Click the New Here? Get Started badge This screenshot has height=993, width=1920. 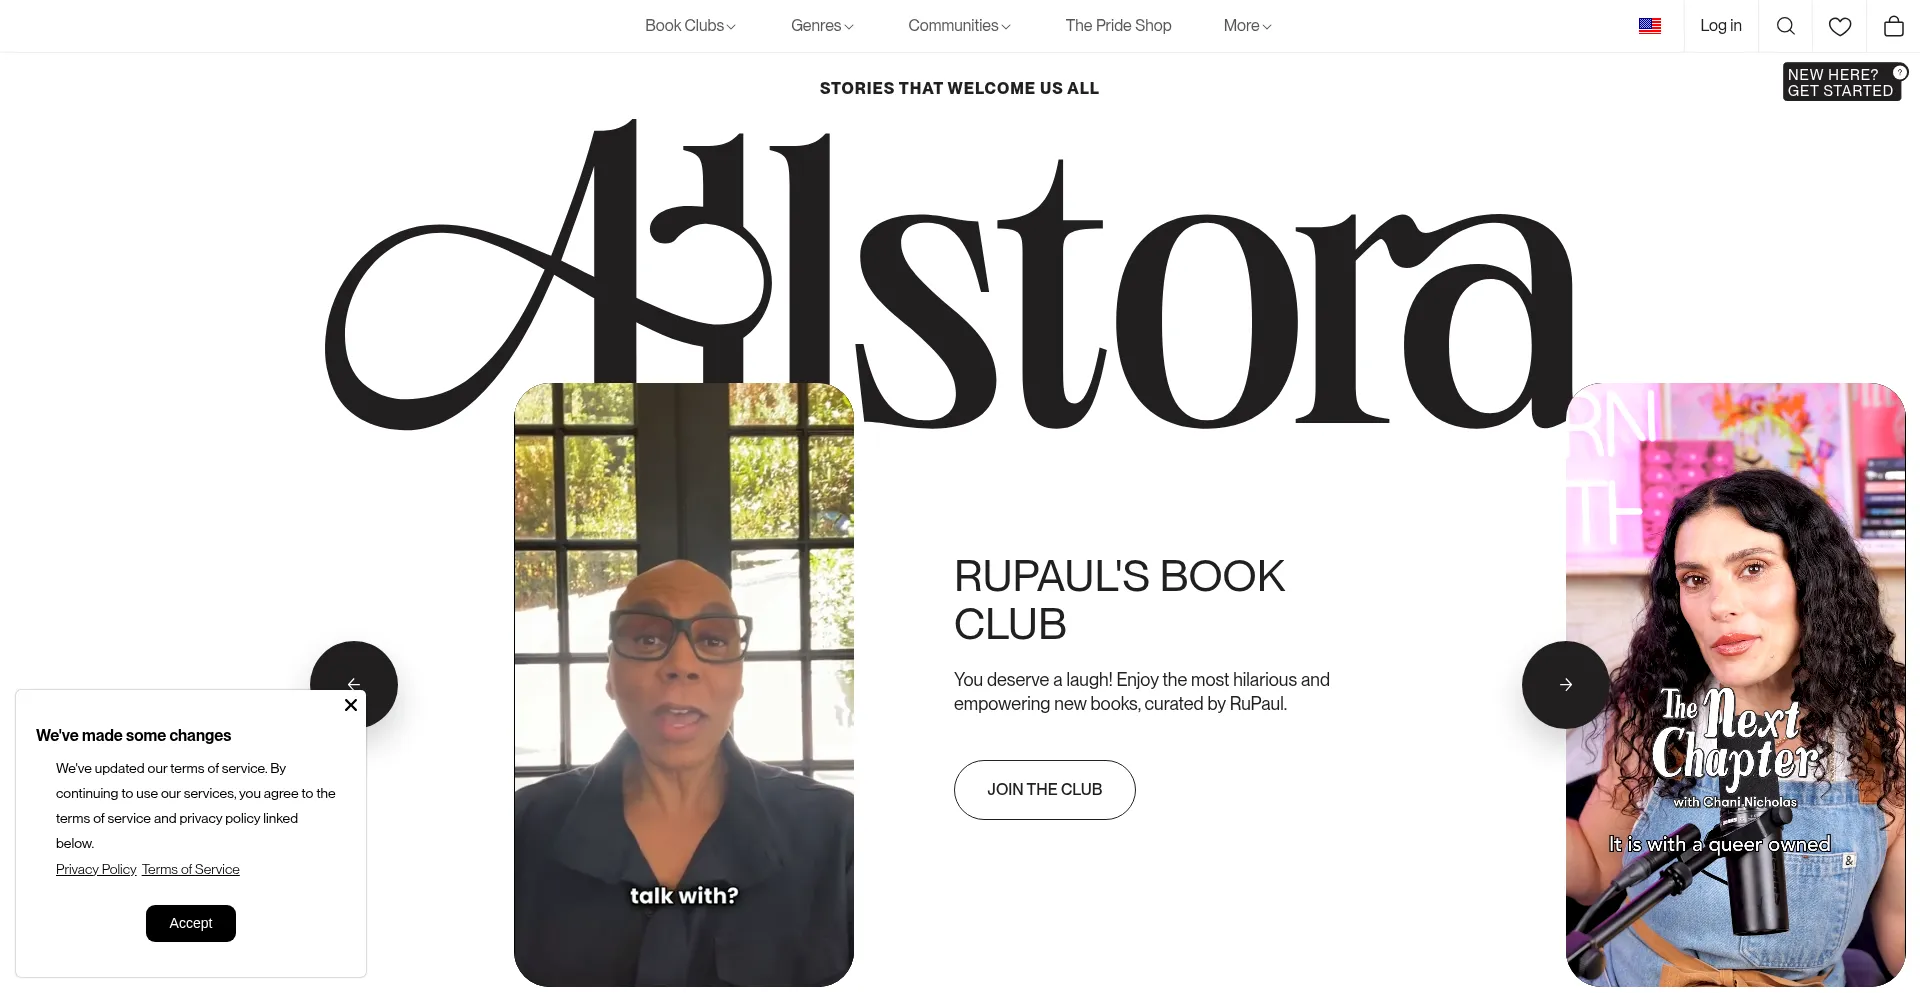(x=1841, y=82)
